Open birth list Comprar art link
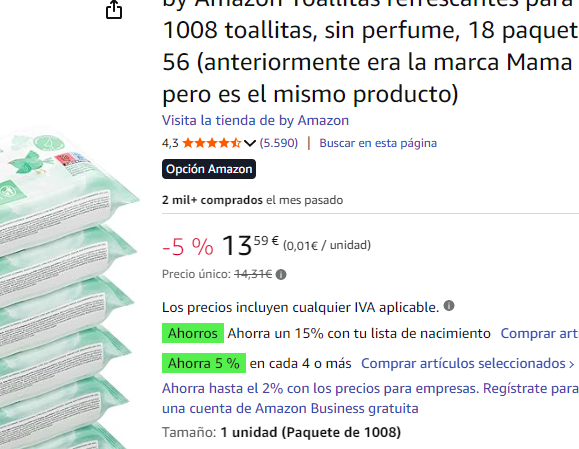The width and height of the screenshot is (579, 449). click(x=539, y=333)
